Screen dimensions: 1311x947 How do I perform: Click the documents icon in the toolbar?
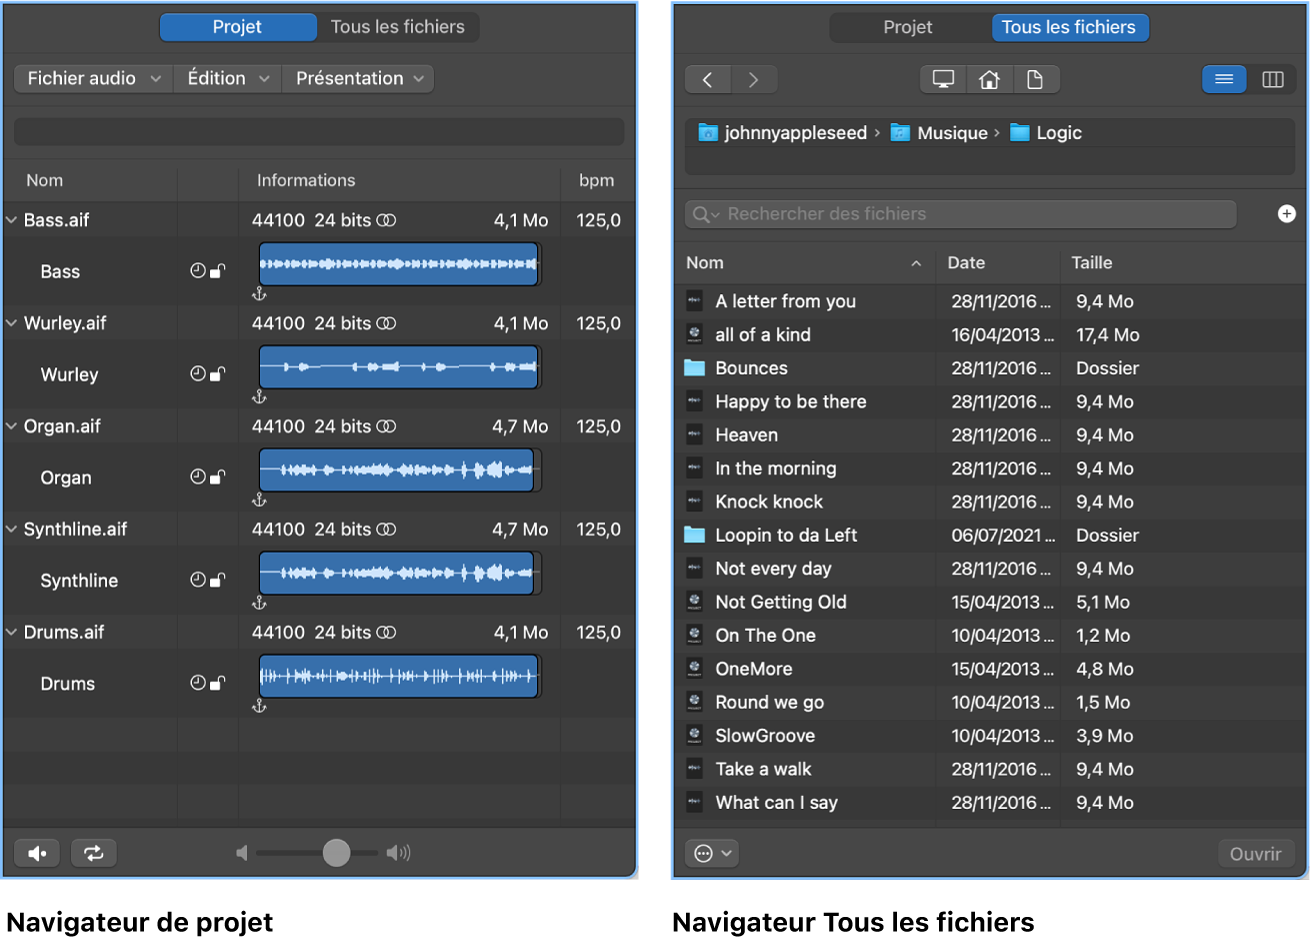[x=1037, y=79]
